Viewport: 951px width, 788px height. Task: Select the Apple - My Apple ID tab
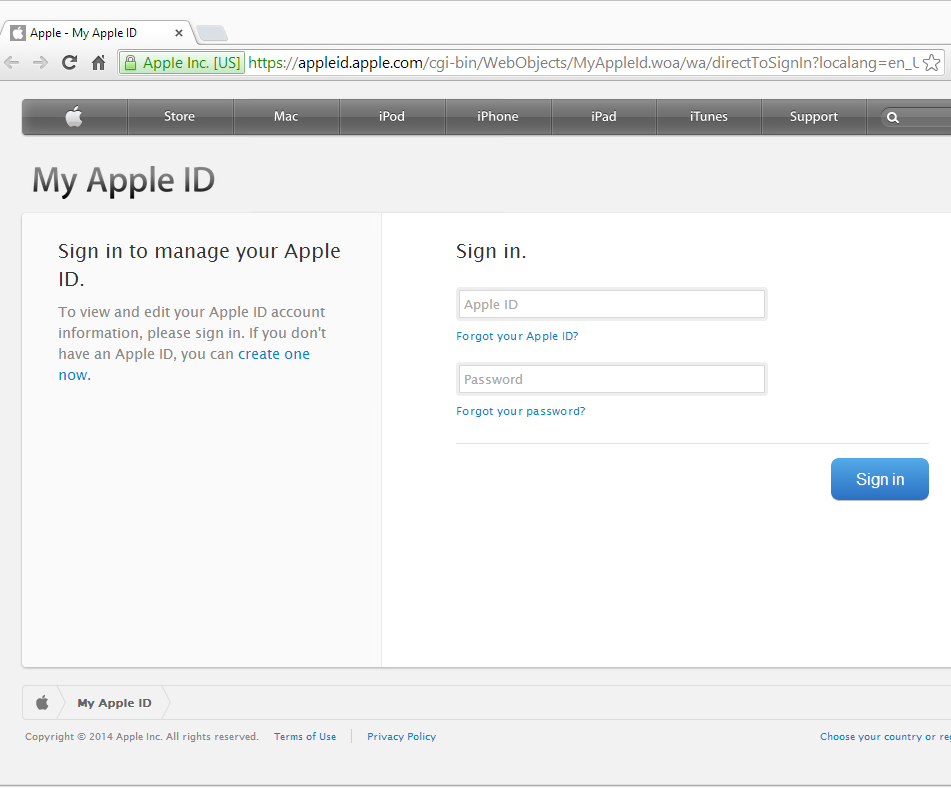[97, 33]
